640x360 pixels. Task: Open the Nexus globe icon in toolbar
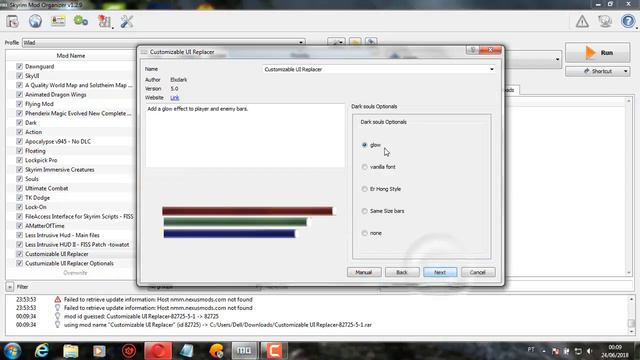click(x=35, y=21)
